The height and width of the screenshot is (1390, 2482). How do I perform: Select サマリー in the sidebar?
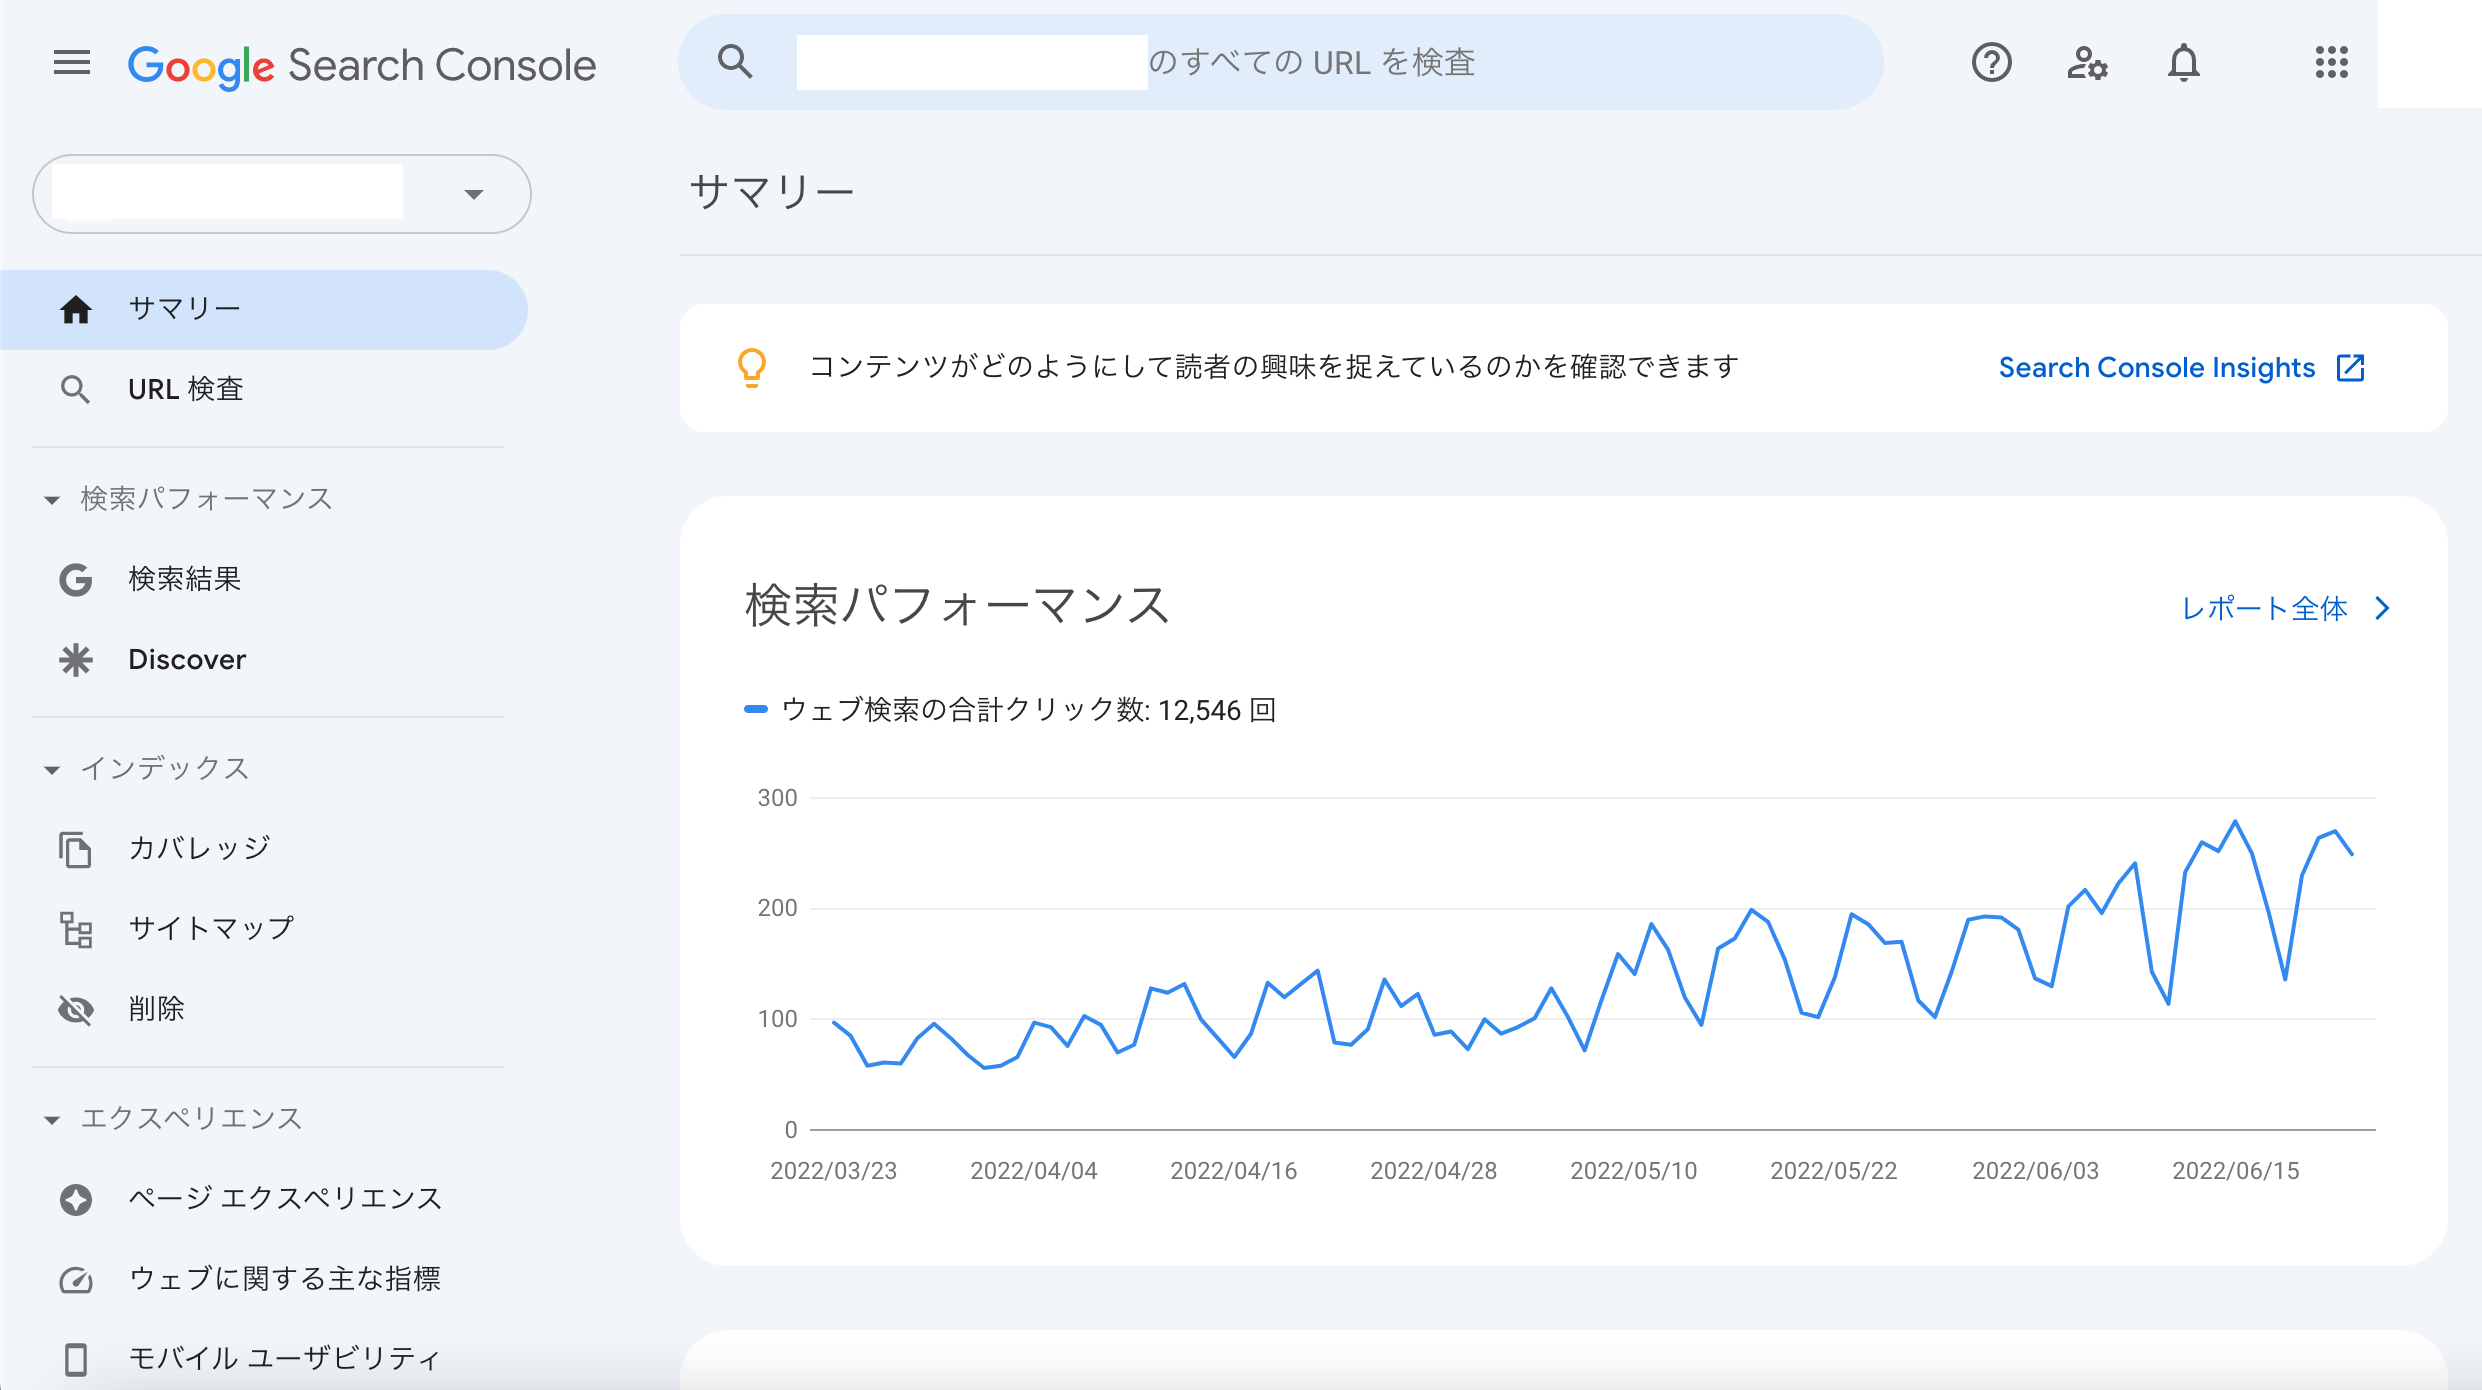(264, 310)
